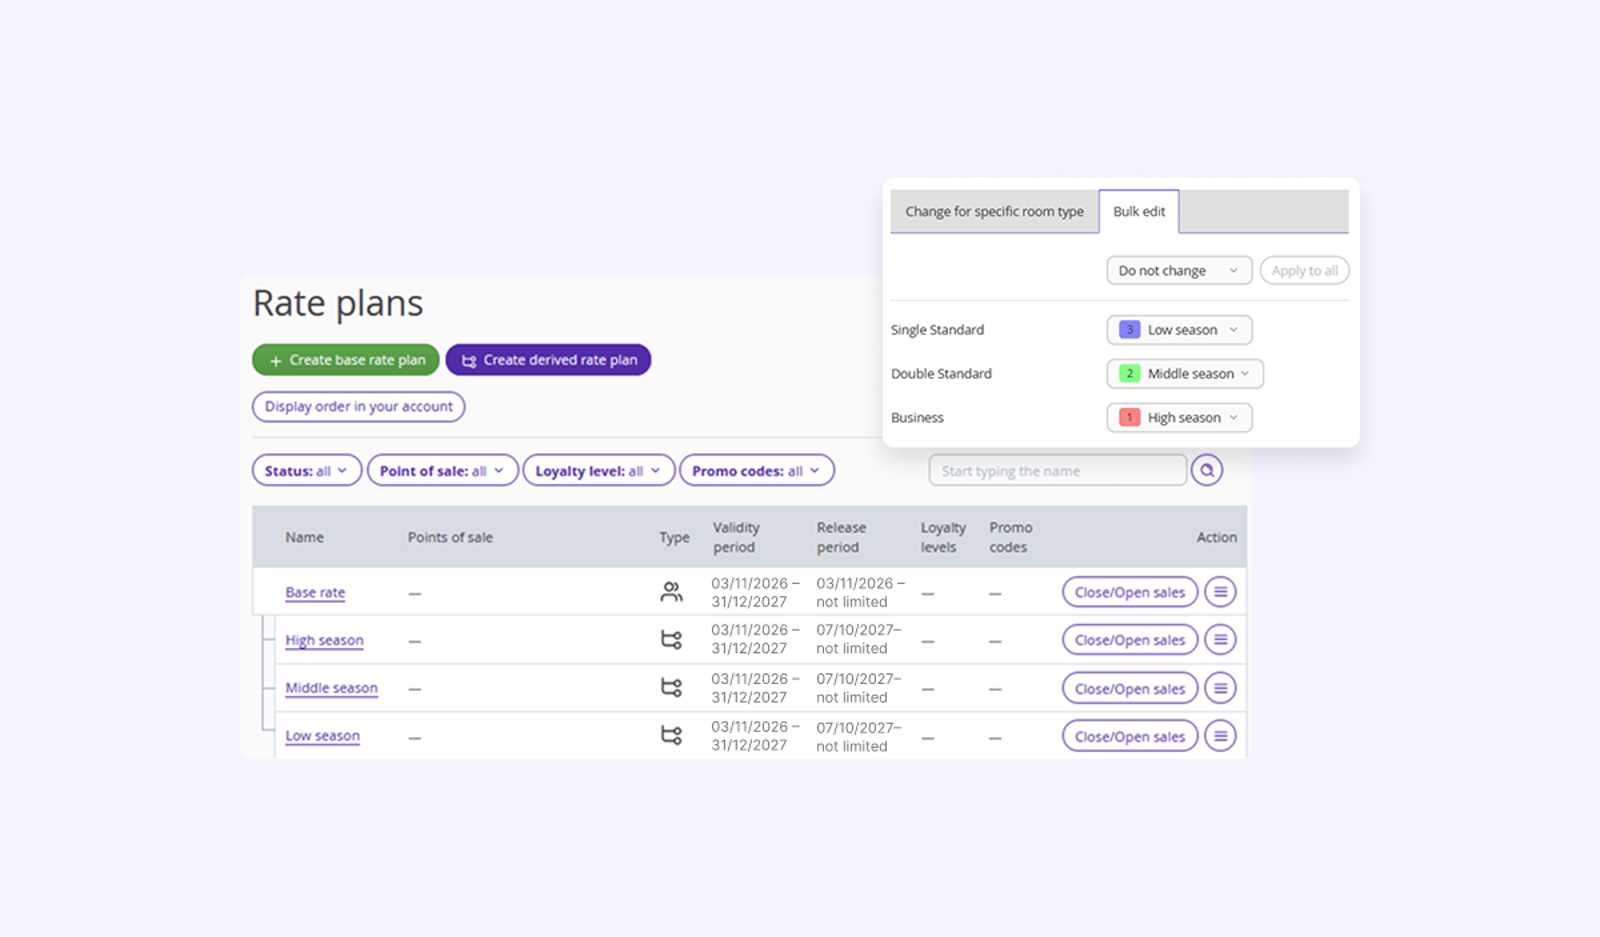Click the Promo codes column header
This screenshot has height=937, width=1600.
(1010, 537)
